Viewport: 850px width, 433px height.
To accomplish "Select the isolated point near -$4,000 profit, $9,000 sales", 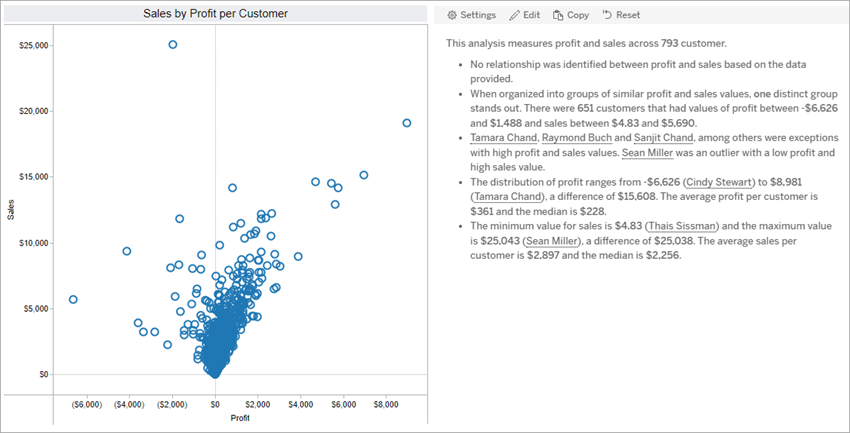I will pos(127,251).
